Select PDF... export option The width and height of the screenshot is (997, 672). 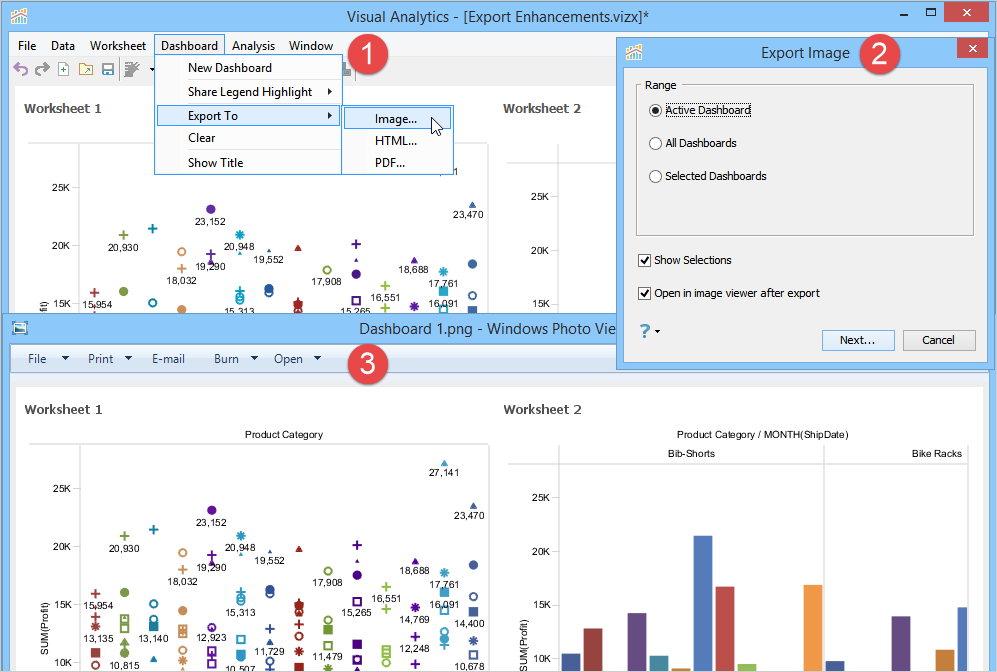(397, 163)
